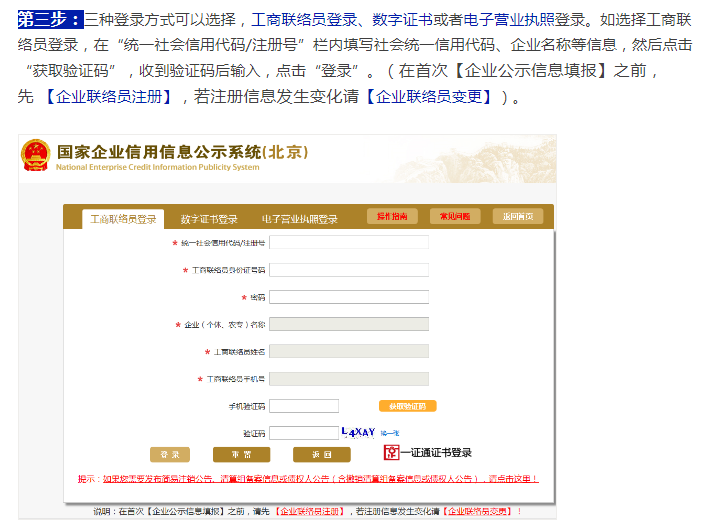Switch to 工商联络员登录 tab
Viewport: 707px width, 529px height.
tap(124, 219)
